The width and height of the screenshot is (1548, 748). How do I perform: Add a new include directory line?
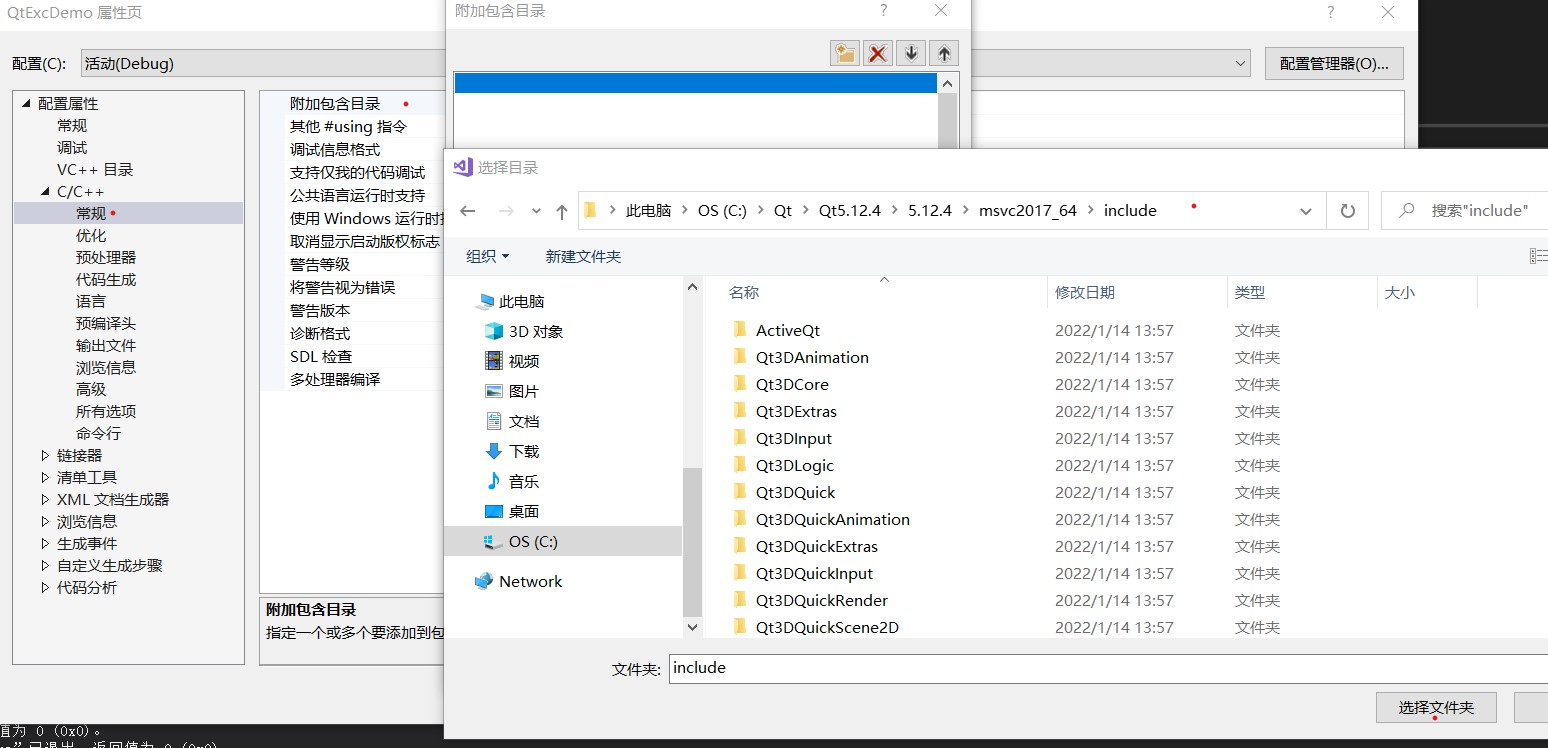(845, 52)
